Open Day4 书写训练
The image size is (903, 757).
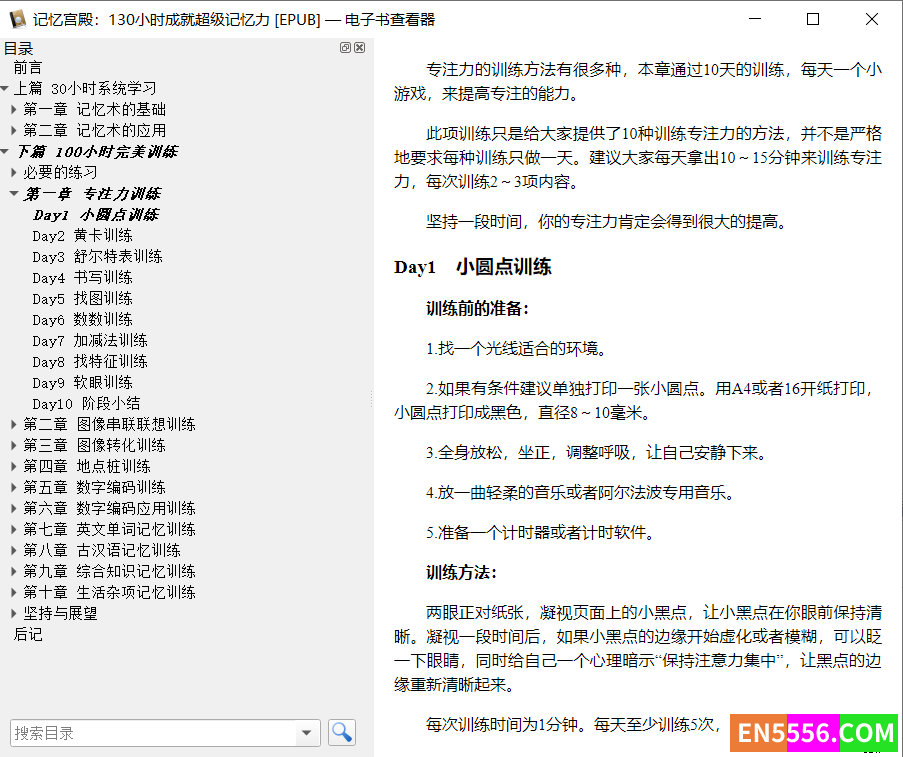click(82, 278)
